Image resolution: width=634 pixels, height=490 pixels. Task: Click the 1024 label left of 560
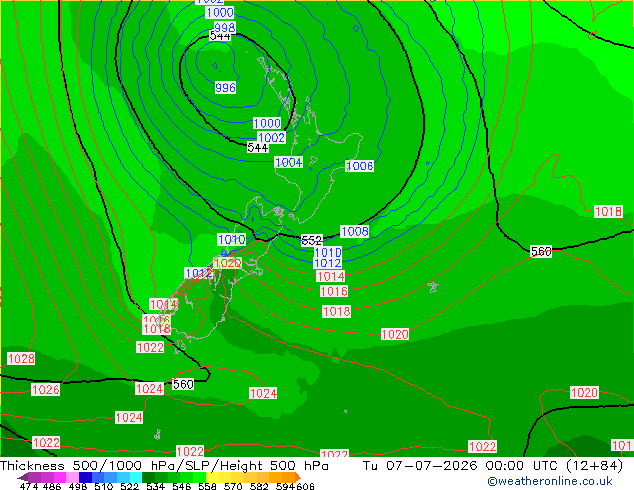[150, 389]
